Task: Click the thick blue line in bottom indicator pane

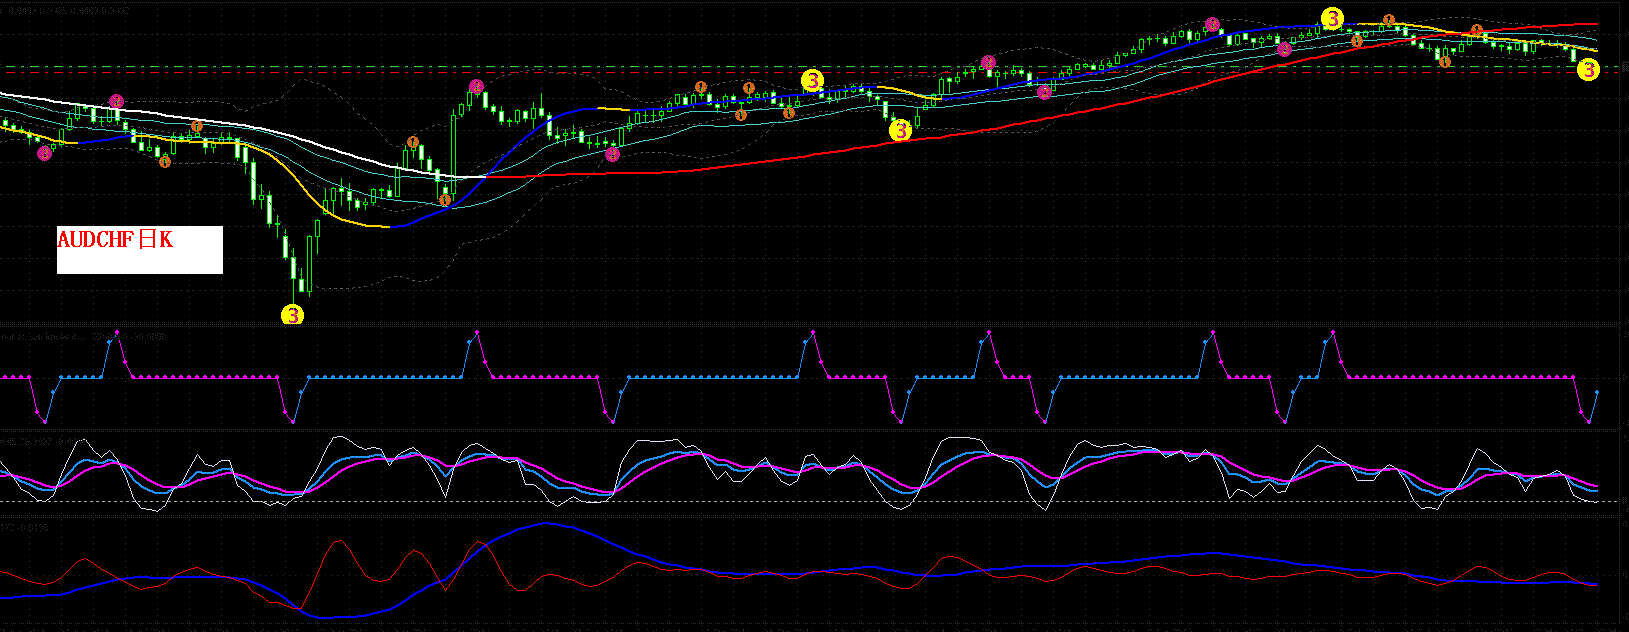Action: click(545, 524)
